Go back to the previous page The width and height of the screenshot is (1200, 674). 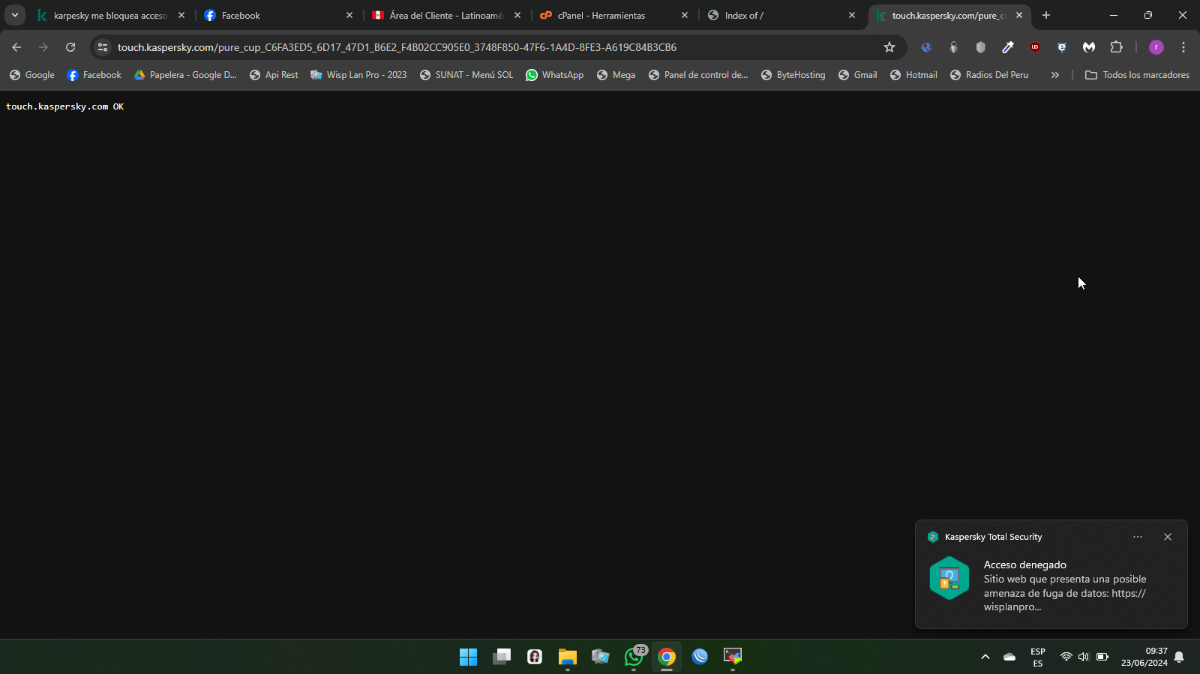16,47
